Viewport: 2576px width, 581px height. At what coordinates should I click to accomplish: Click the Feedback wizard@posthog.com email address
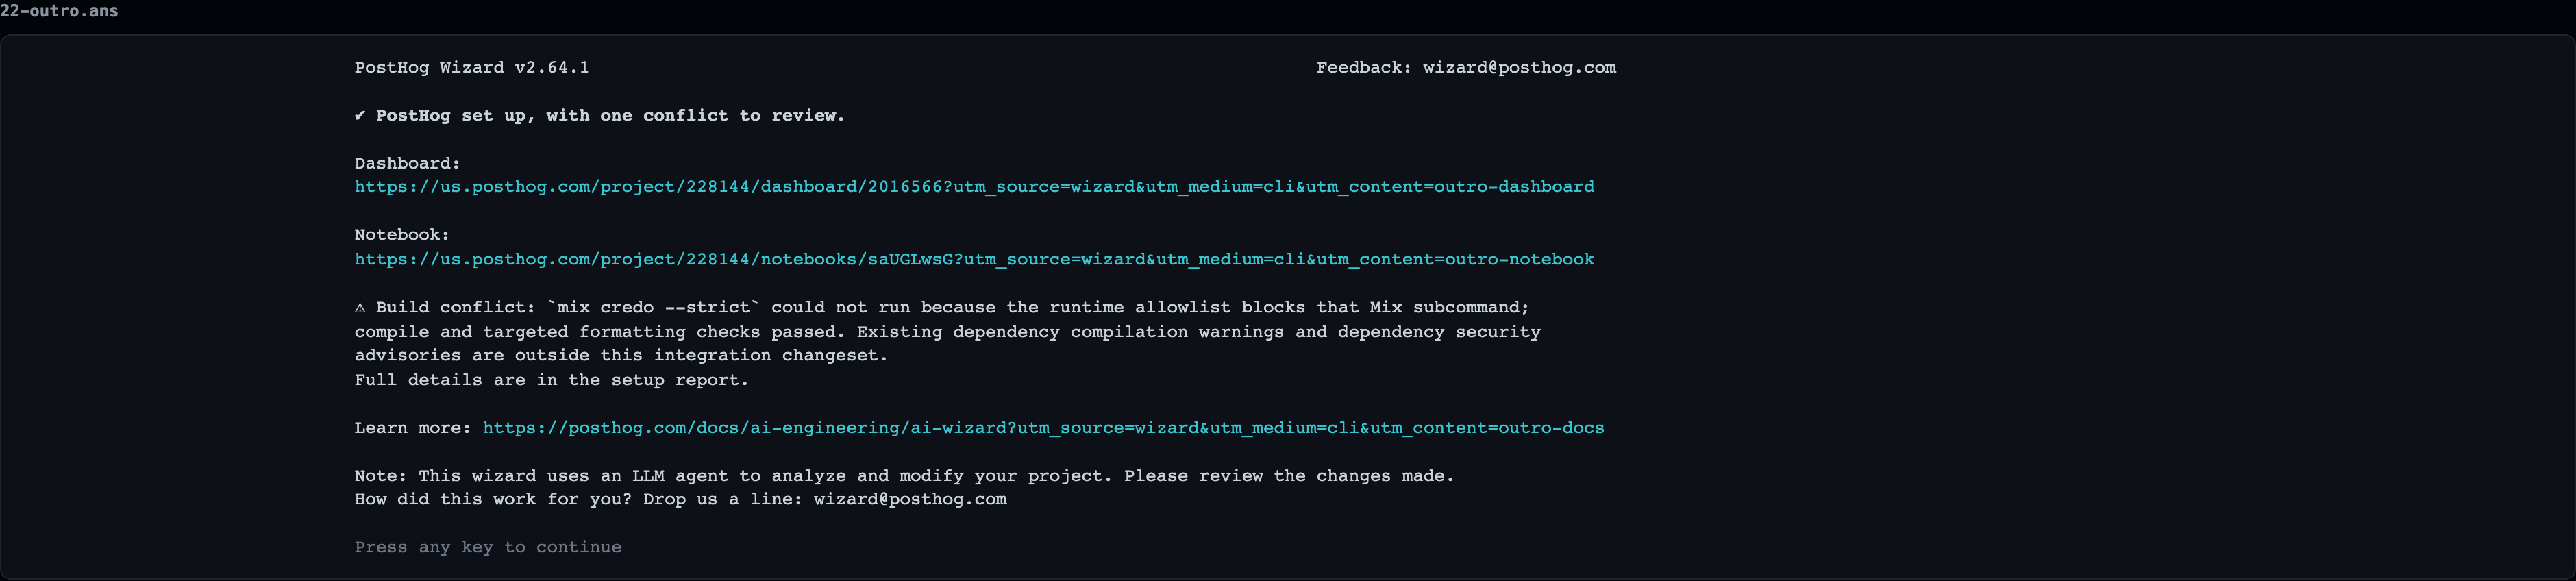[x=1519, y=68]
